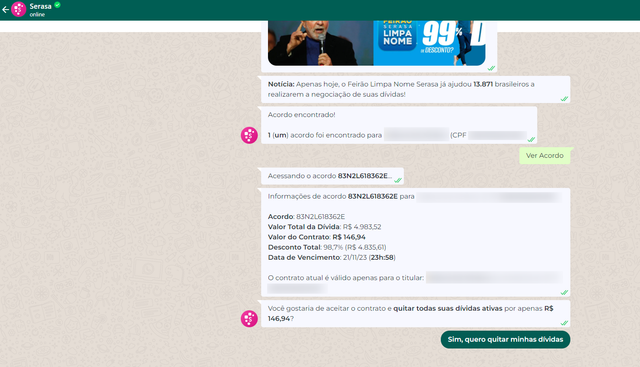
Task: Click read checkmarks on the R$ 146,94 question
Action: pyautogui.click(x=564, y=323)
